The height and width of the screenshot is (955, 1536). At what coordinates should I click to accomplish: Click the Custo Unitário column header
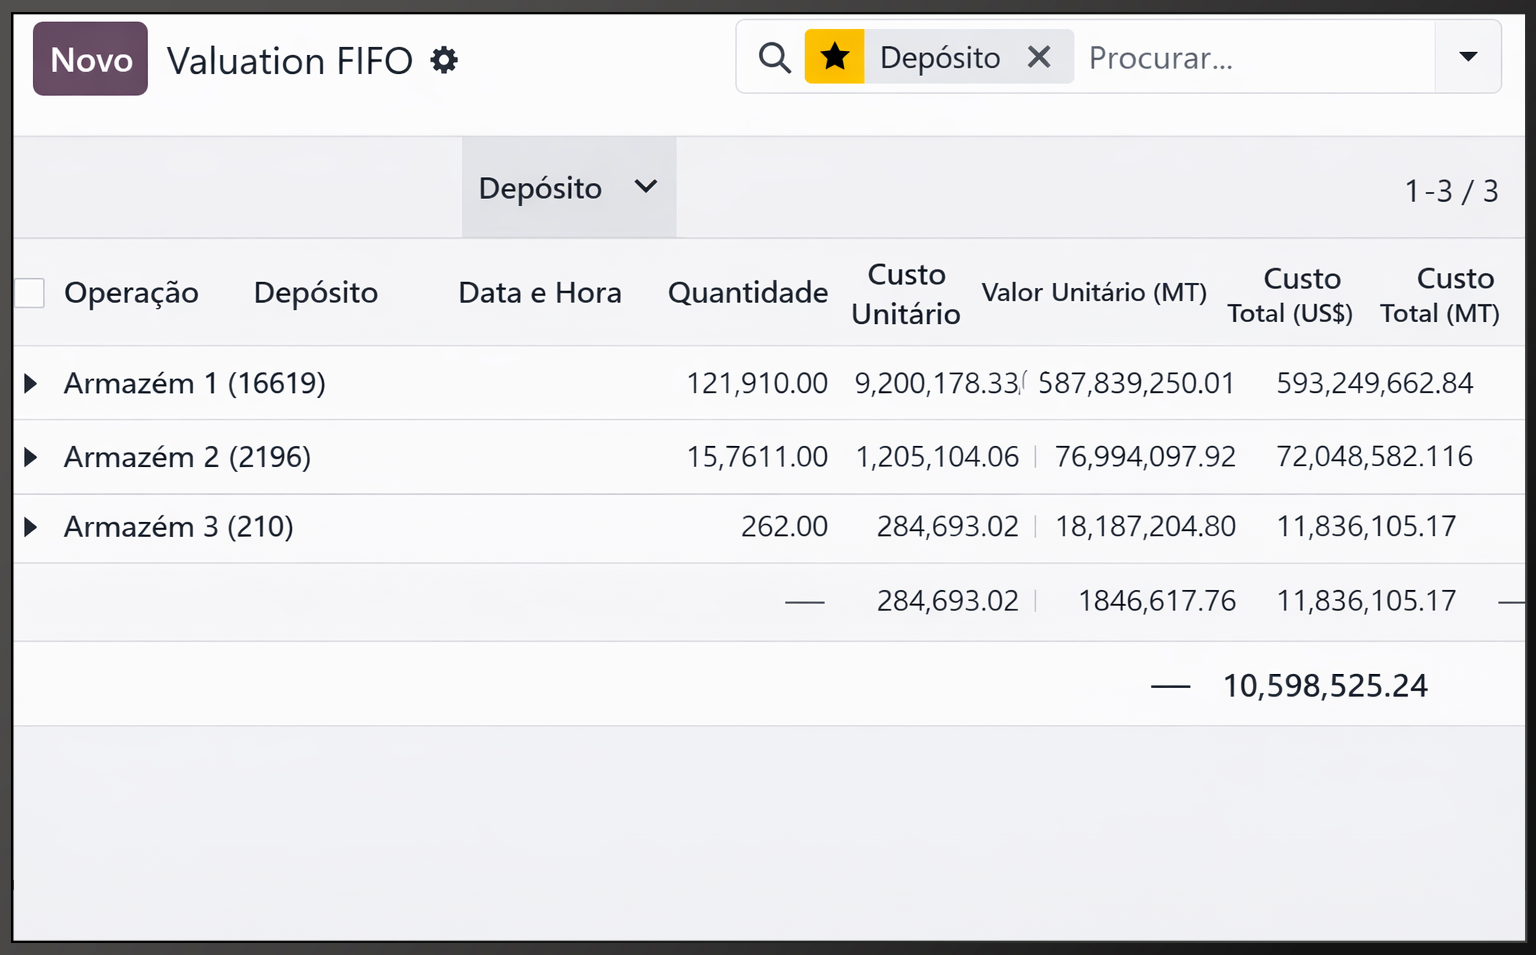pyautogui.click(x=906, y=294)
